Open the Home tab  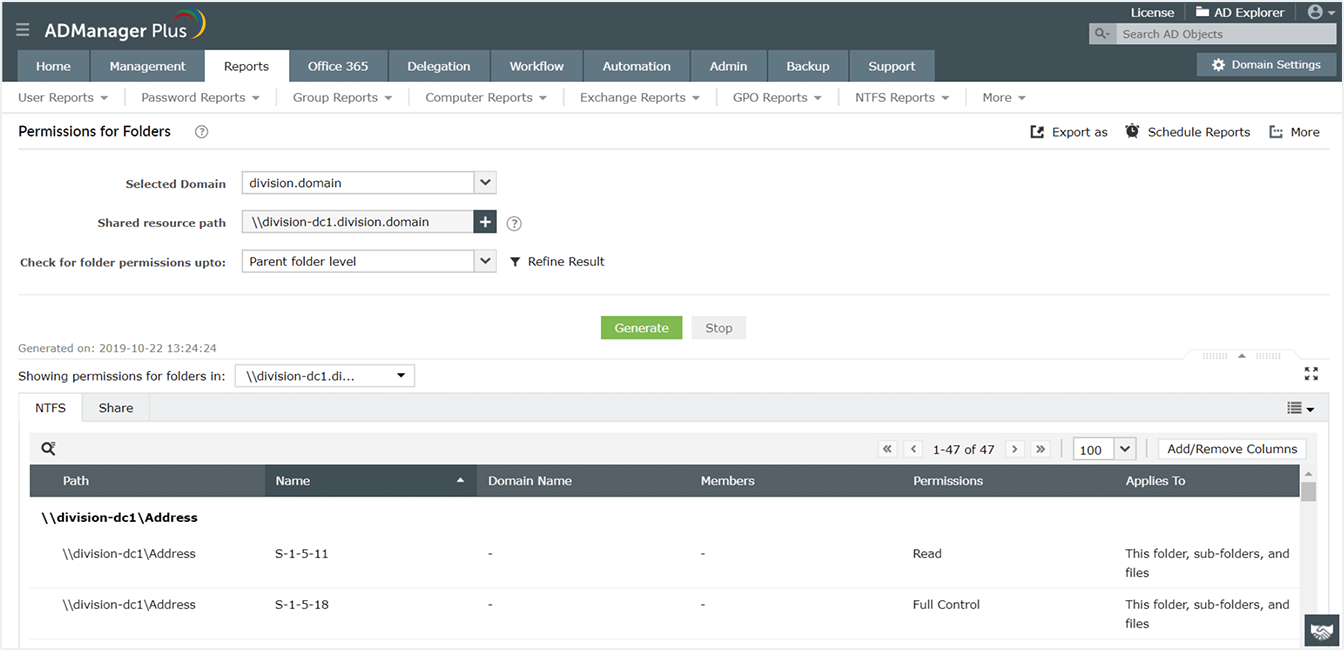(54, 66)
